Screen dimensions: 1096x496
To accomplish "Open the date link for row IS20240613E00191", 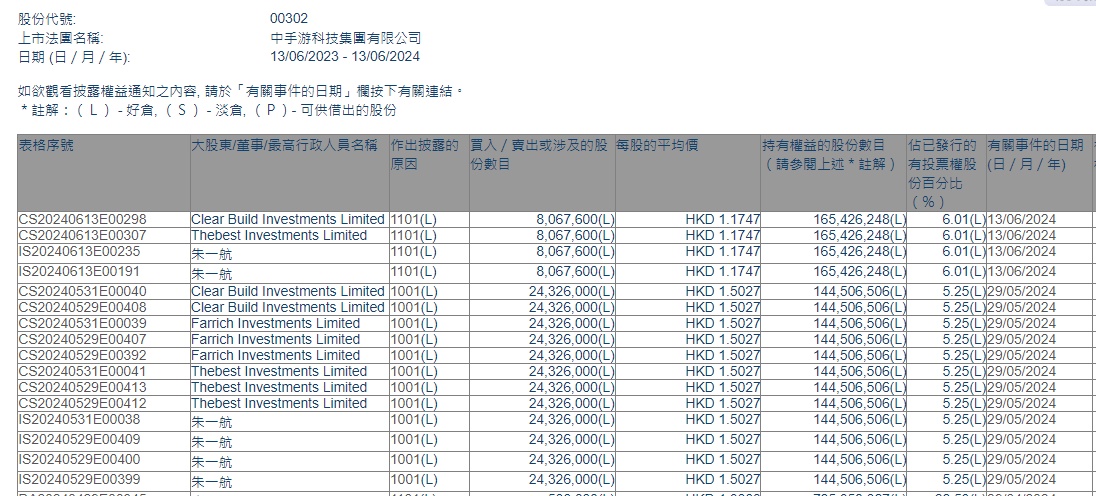I will [x=1021, y=272].
